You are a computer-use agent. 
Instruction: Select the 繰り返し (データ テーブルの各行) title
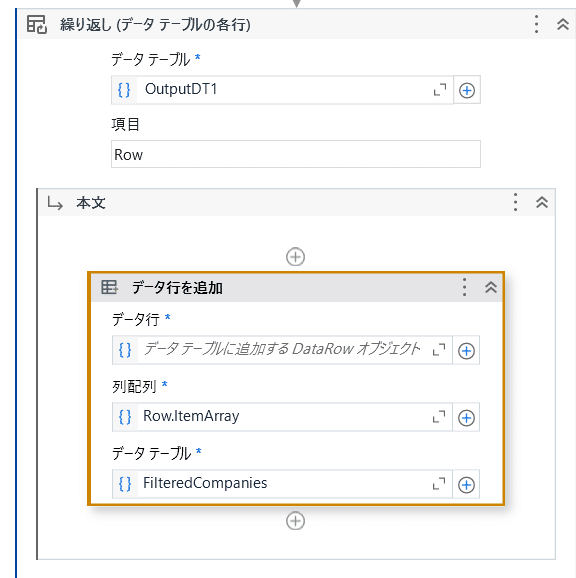(x=155, y=25)
